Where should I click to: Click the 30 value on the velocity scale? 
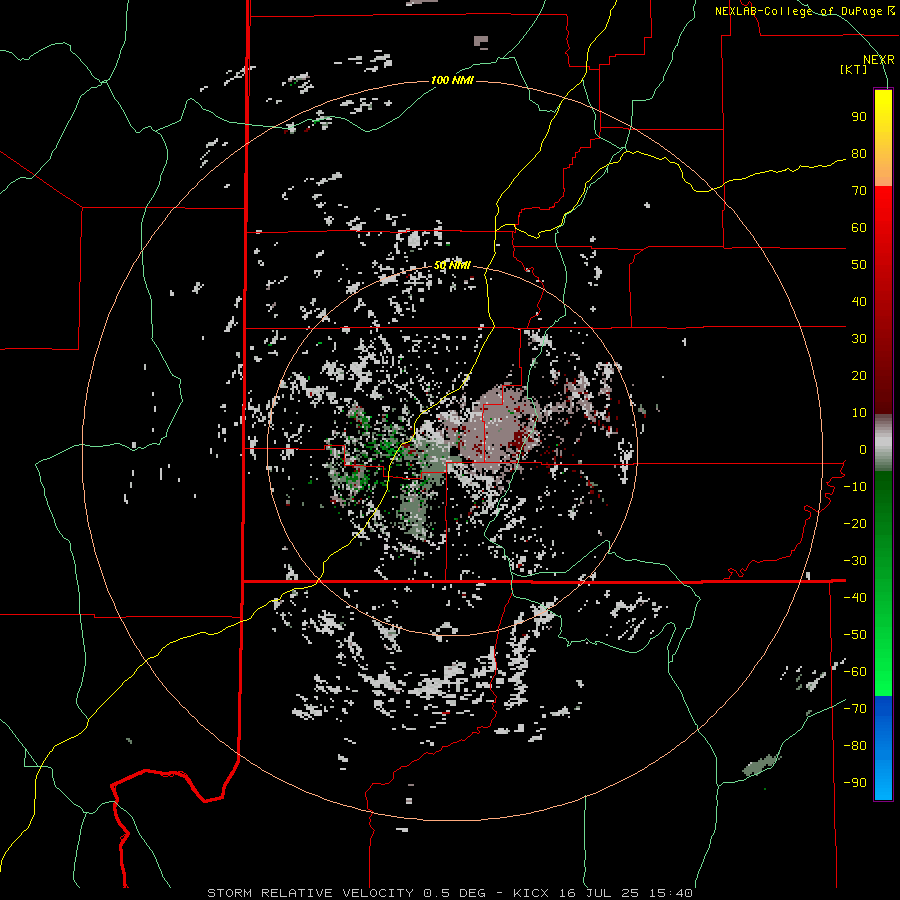click(x=859, y=339)
